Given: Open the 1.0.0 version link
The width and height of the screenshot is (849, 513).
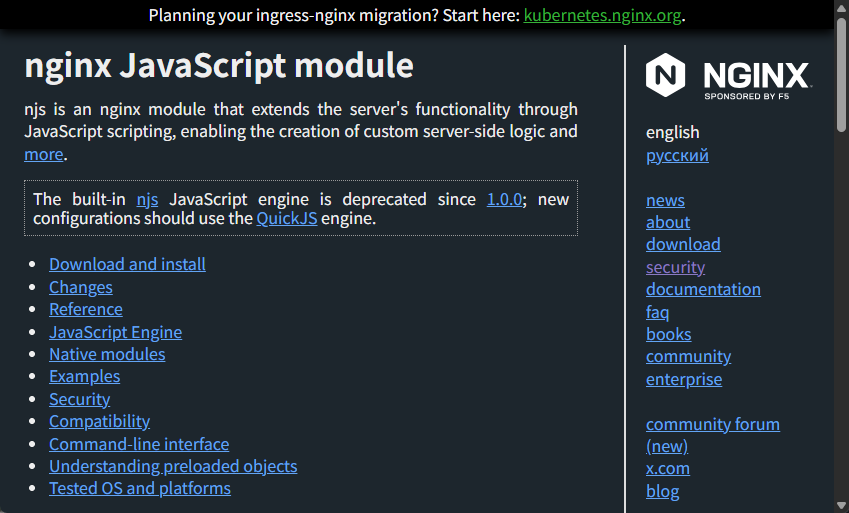Looking at the screenshot, I should tap(504, 199).
